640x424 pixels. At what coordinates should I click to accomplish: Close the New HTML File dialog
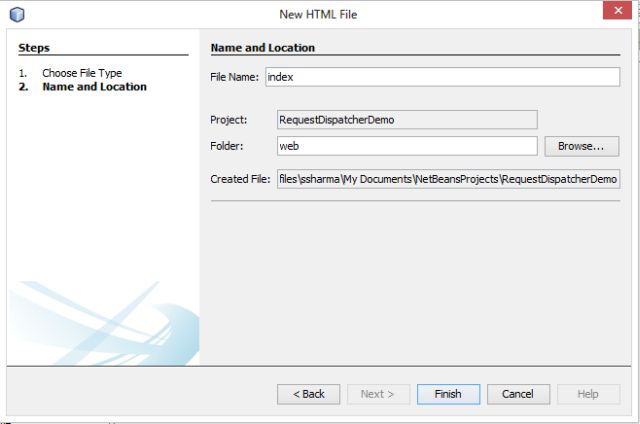click(617, 10)
